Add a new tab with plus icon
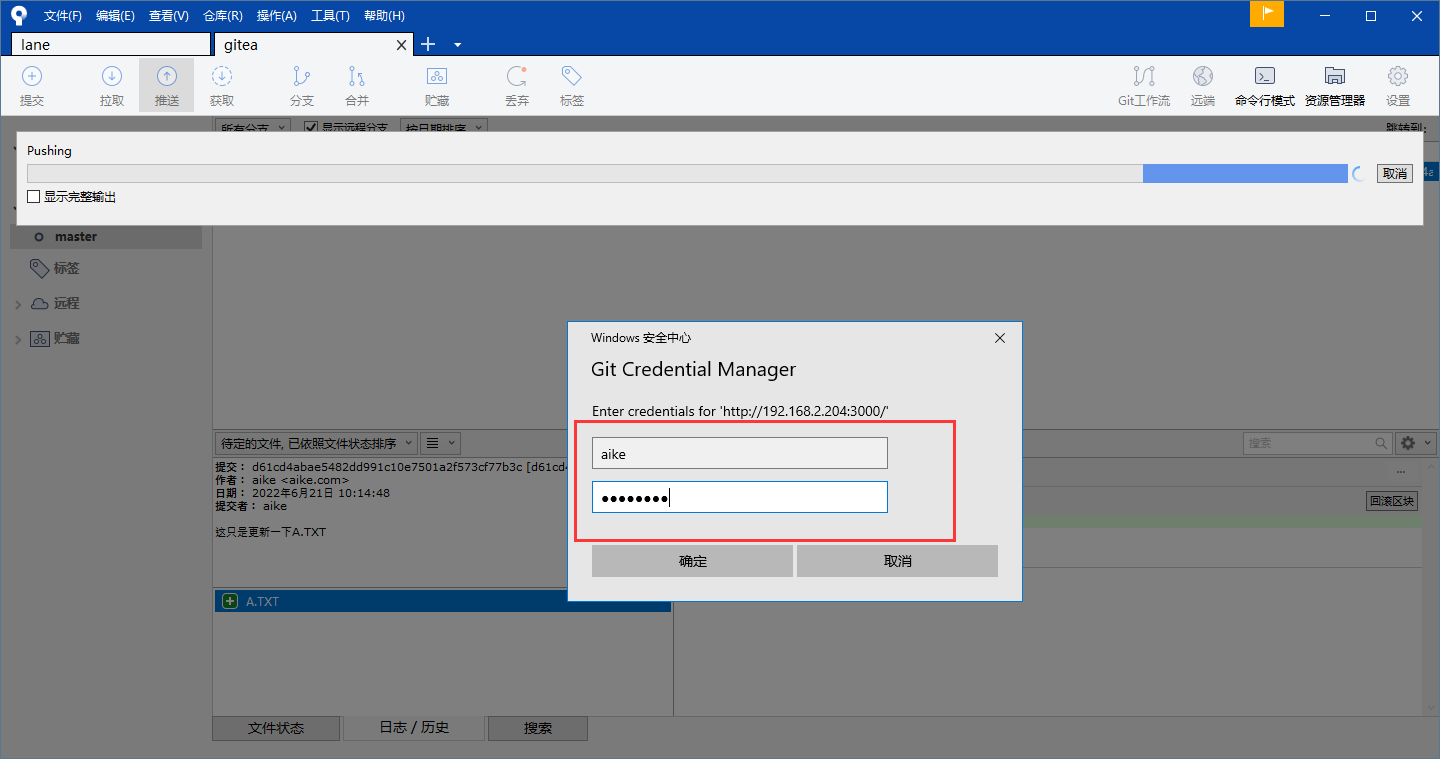This screenshot has height=759, width=1440. pos(428,44)
